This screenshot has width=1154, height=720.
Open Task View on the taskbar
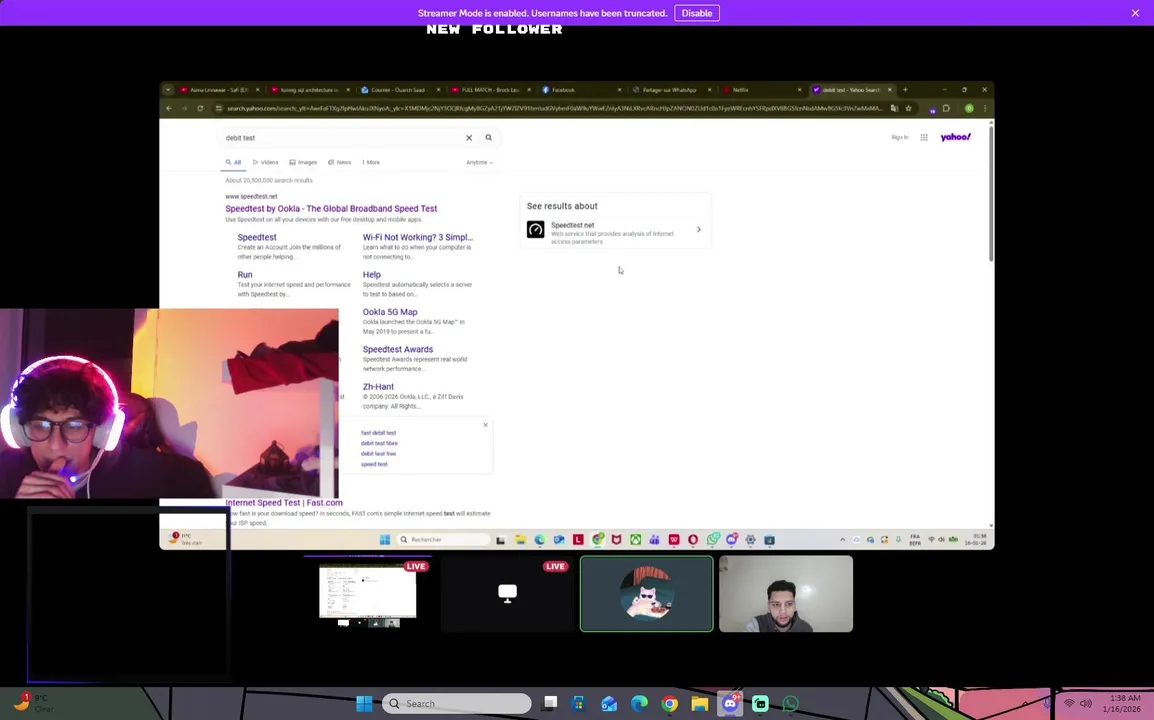pos(550,703)
